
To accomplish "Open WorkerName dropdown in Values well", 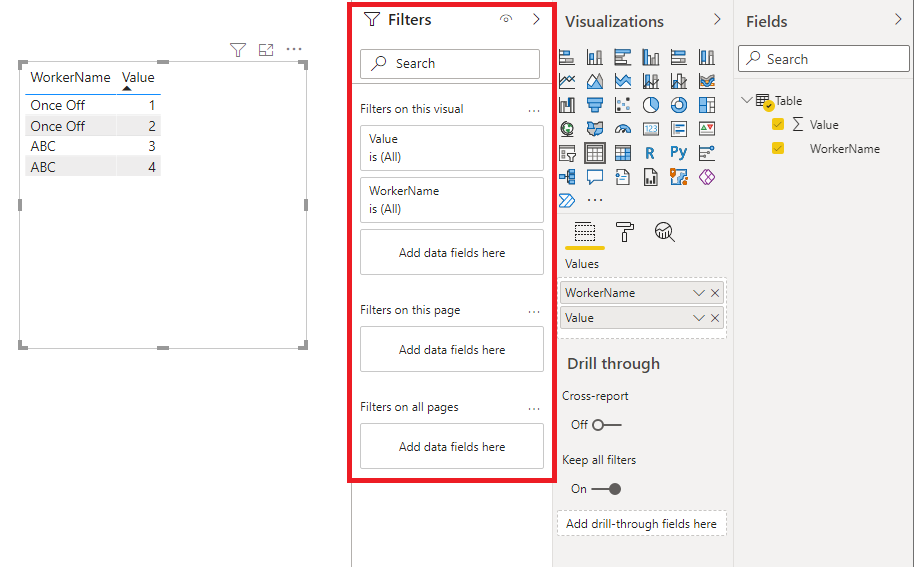I will click(x=698, y=293).
